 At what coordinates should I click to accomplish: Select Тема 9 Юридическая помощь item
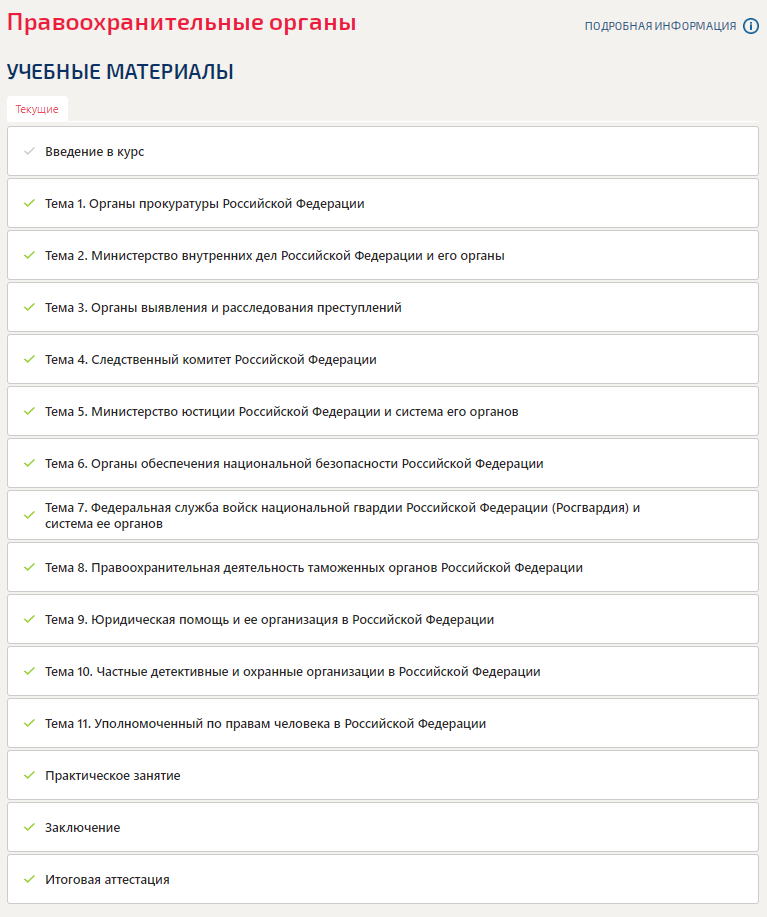[x=269, y=619]
